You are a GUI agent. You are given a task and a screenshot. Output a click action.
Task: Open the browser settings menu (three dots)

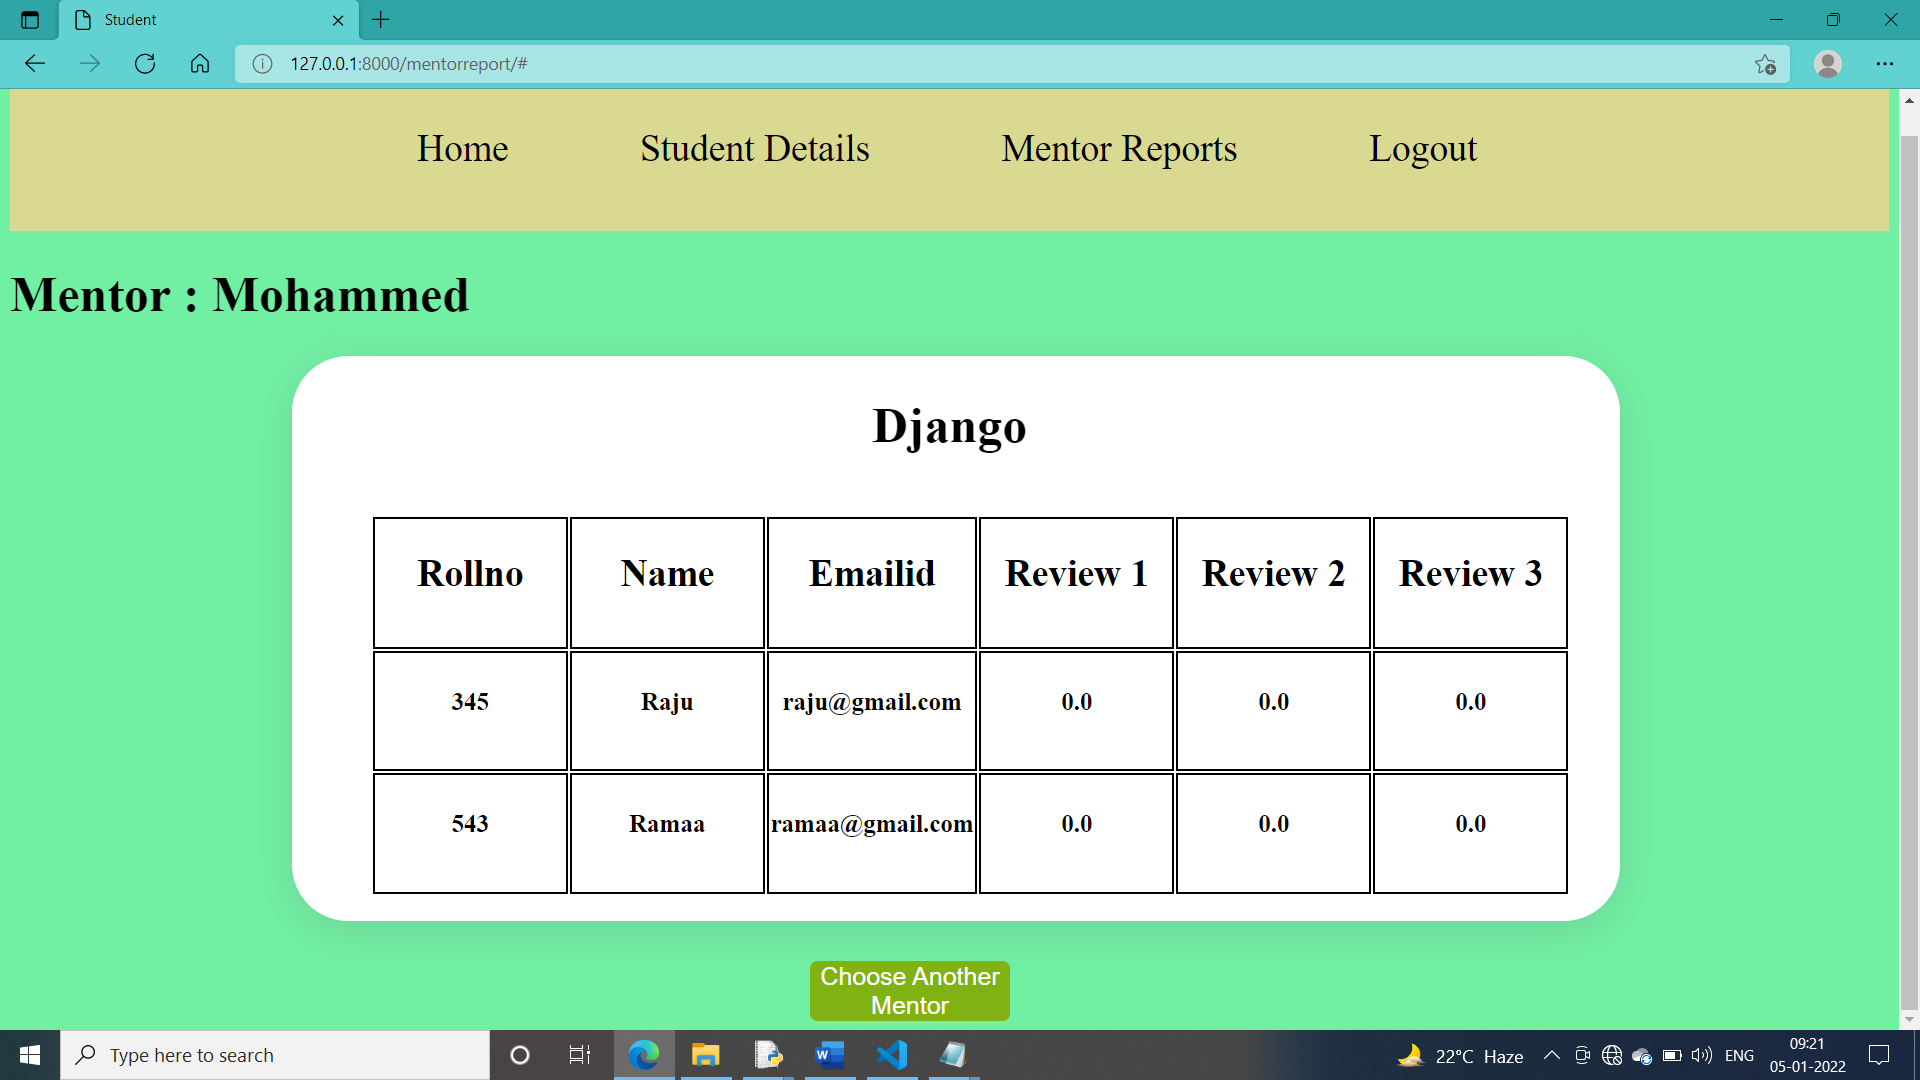coord(1885,63)
